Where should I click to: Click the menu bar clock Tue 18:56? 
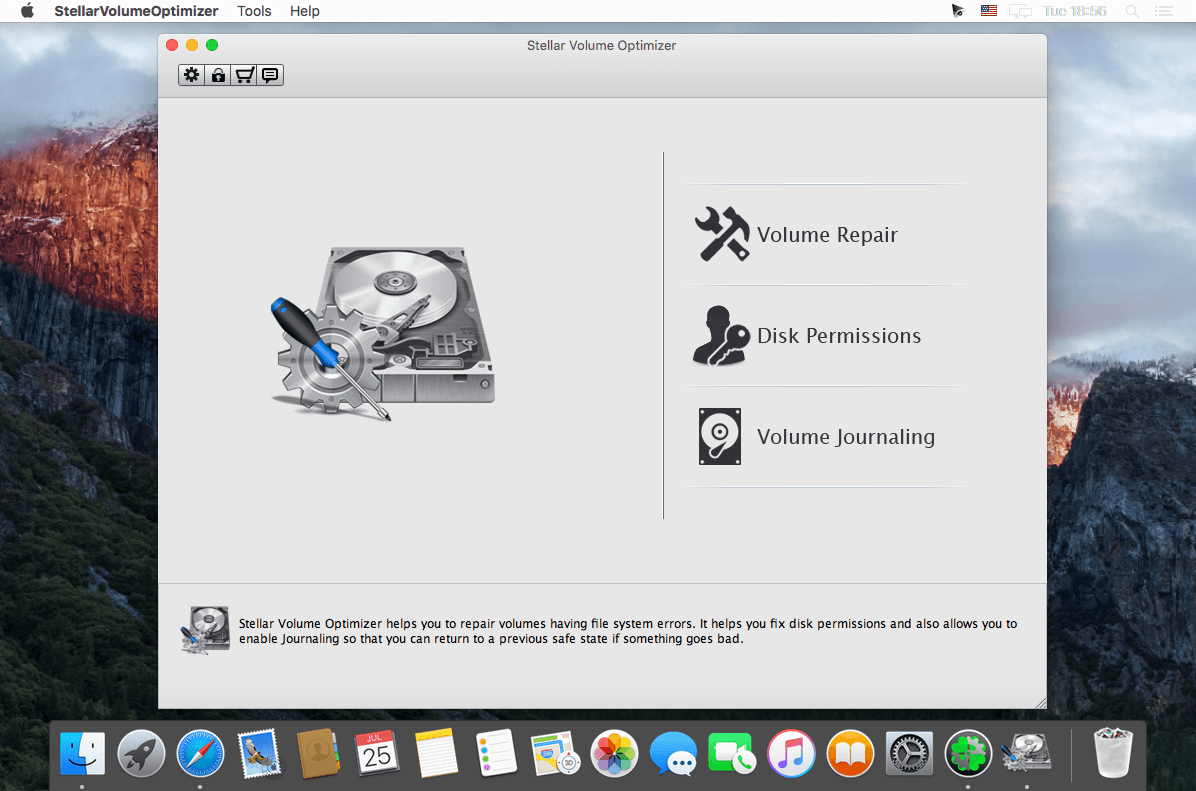1074,11
